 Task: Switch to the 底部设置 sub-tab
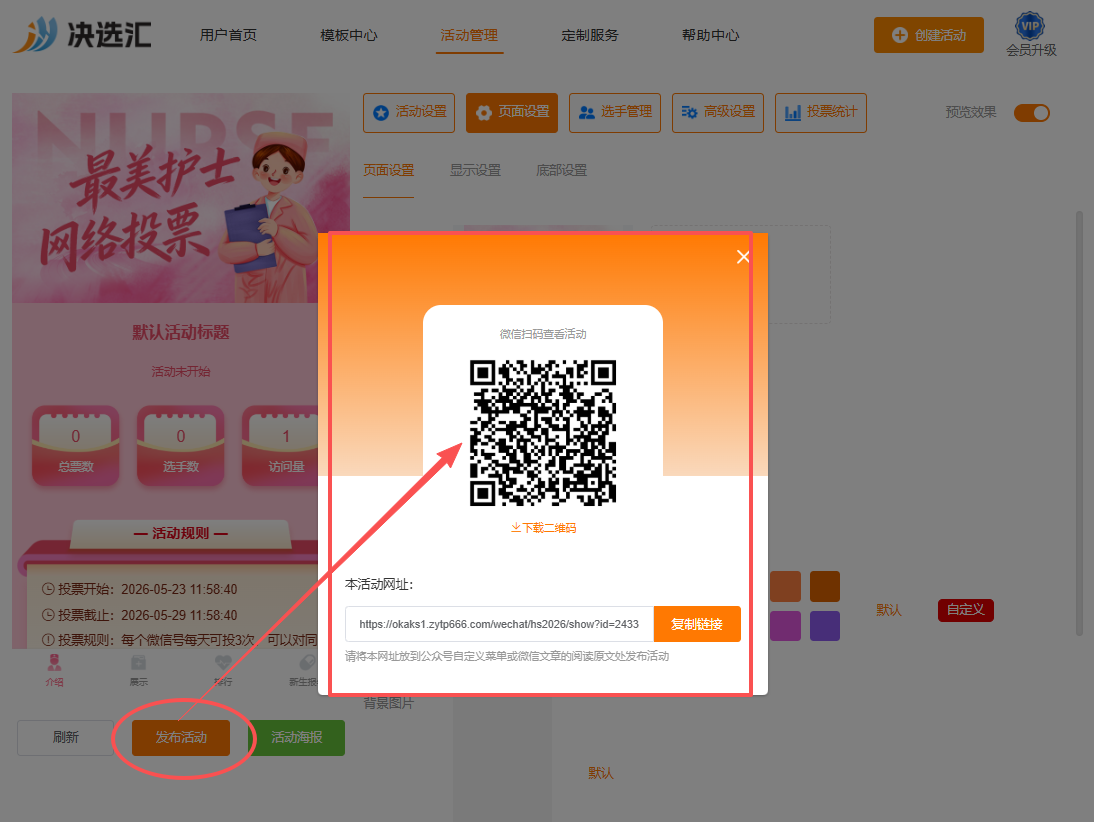561,170
